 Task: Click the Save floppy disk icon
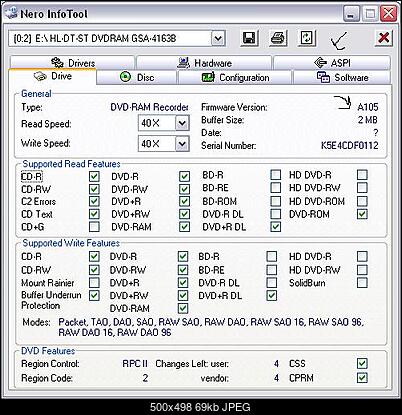tap(249, 38)
